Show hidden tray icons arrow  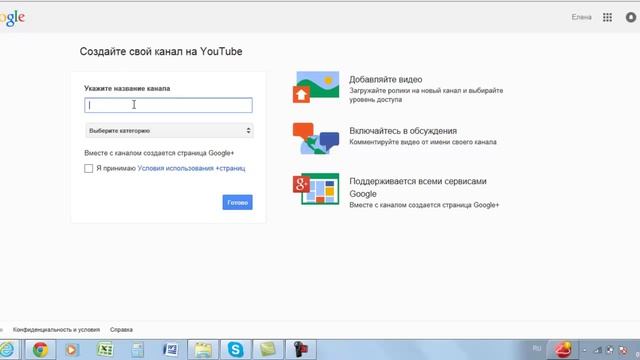tap(585, 350)
